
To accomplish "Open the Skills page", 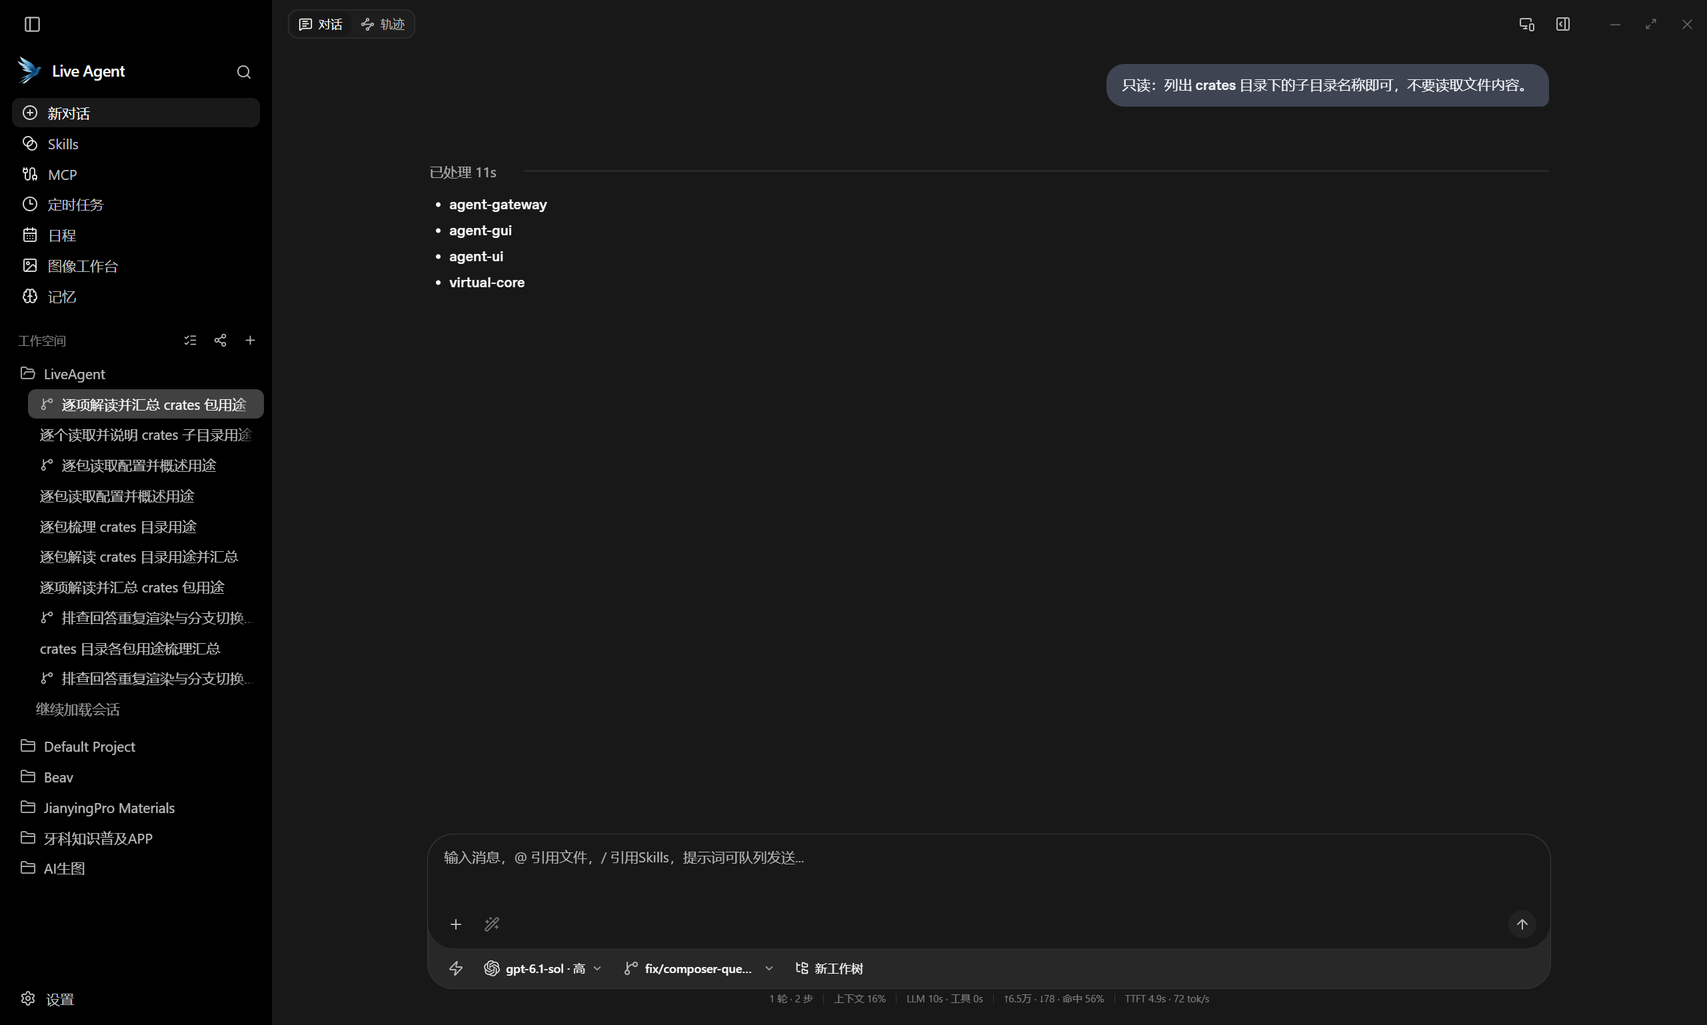I will click(x=136, y=144).
